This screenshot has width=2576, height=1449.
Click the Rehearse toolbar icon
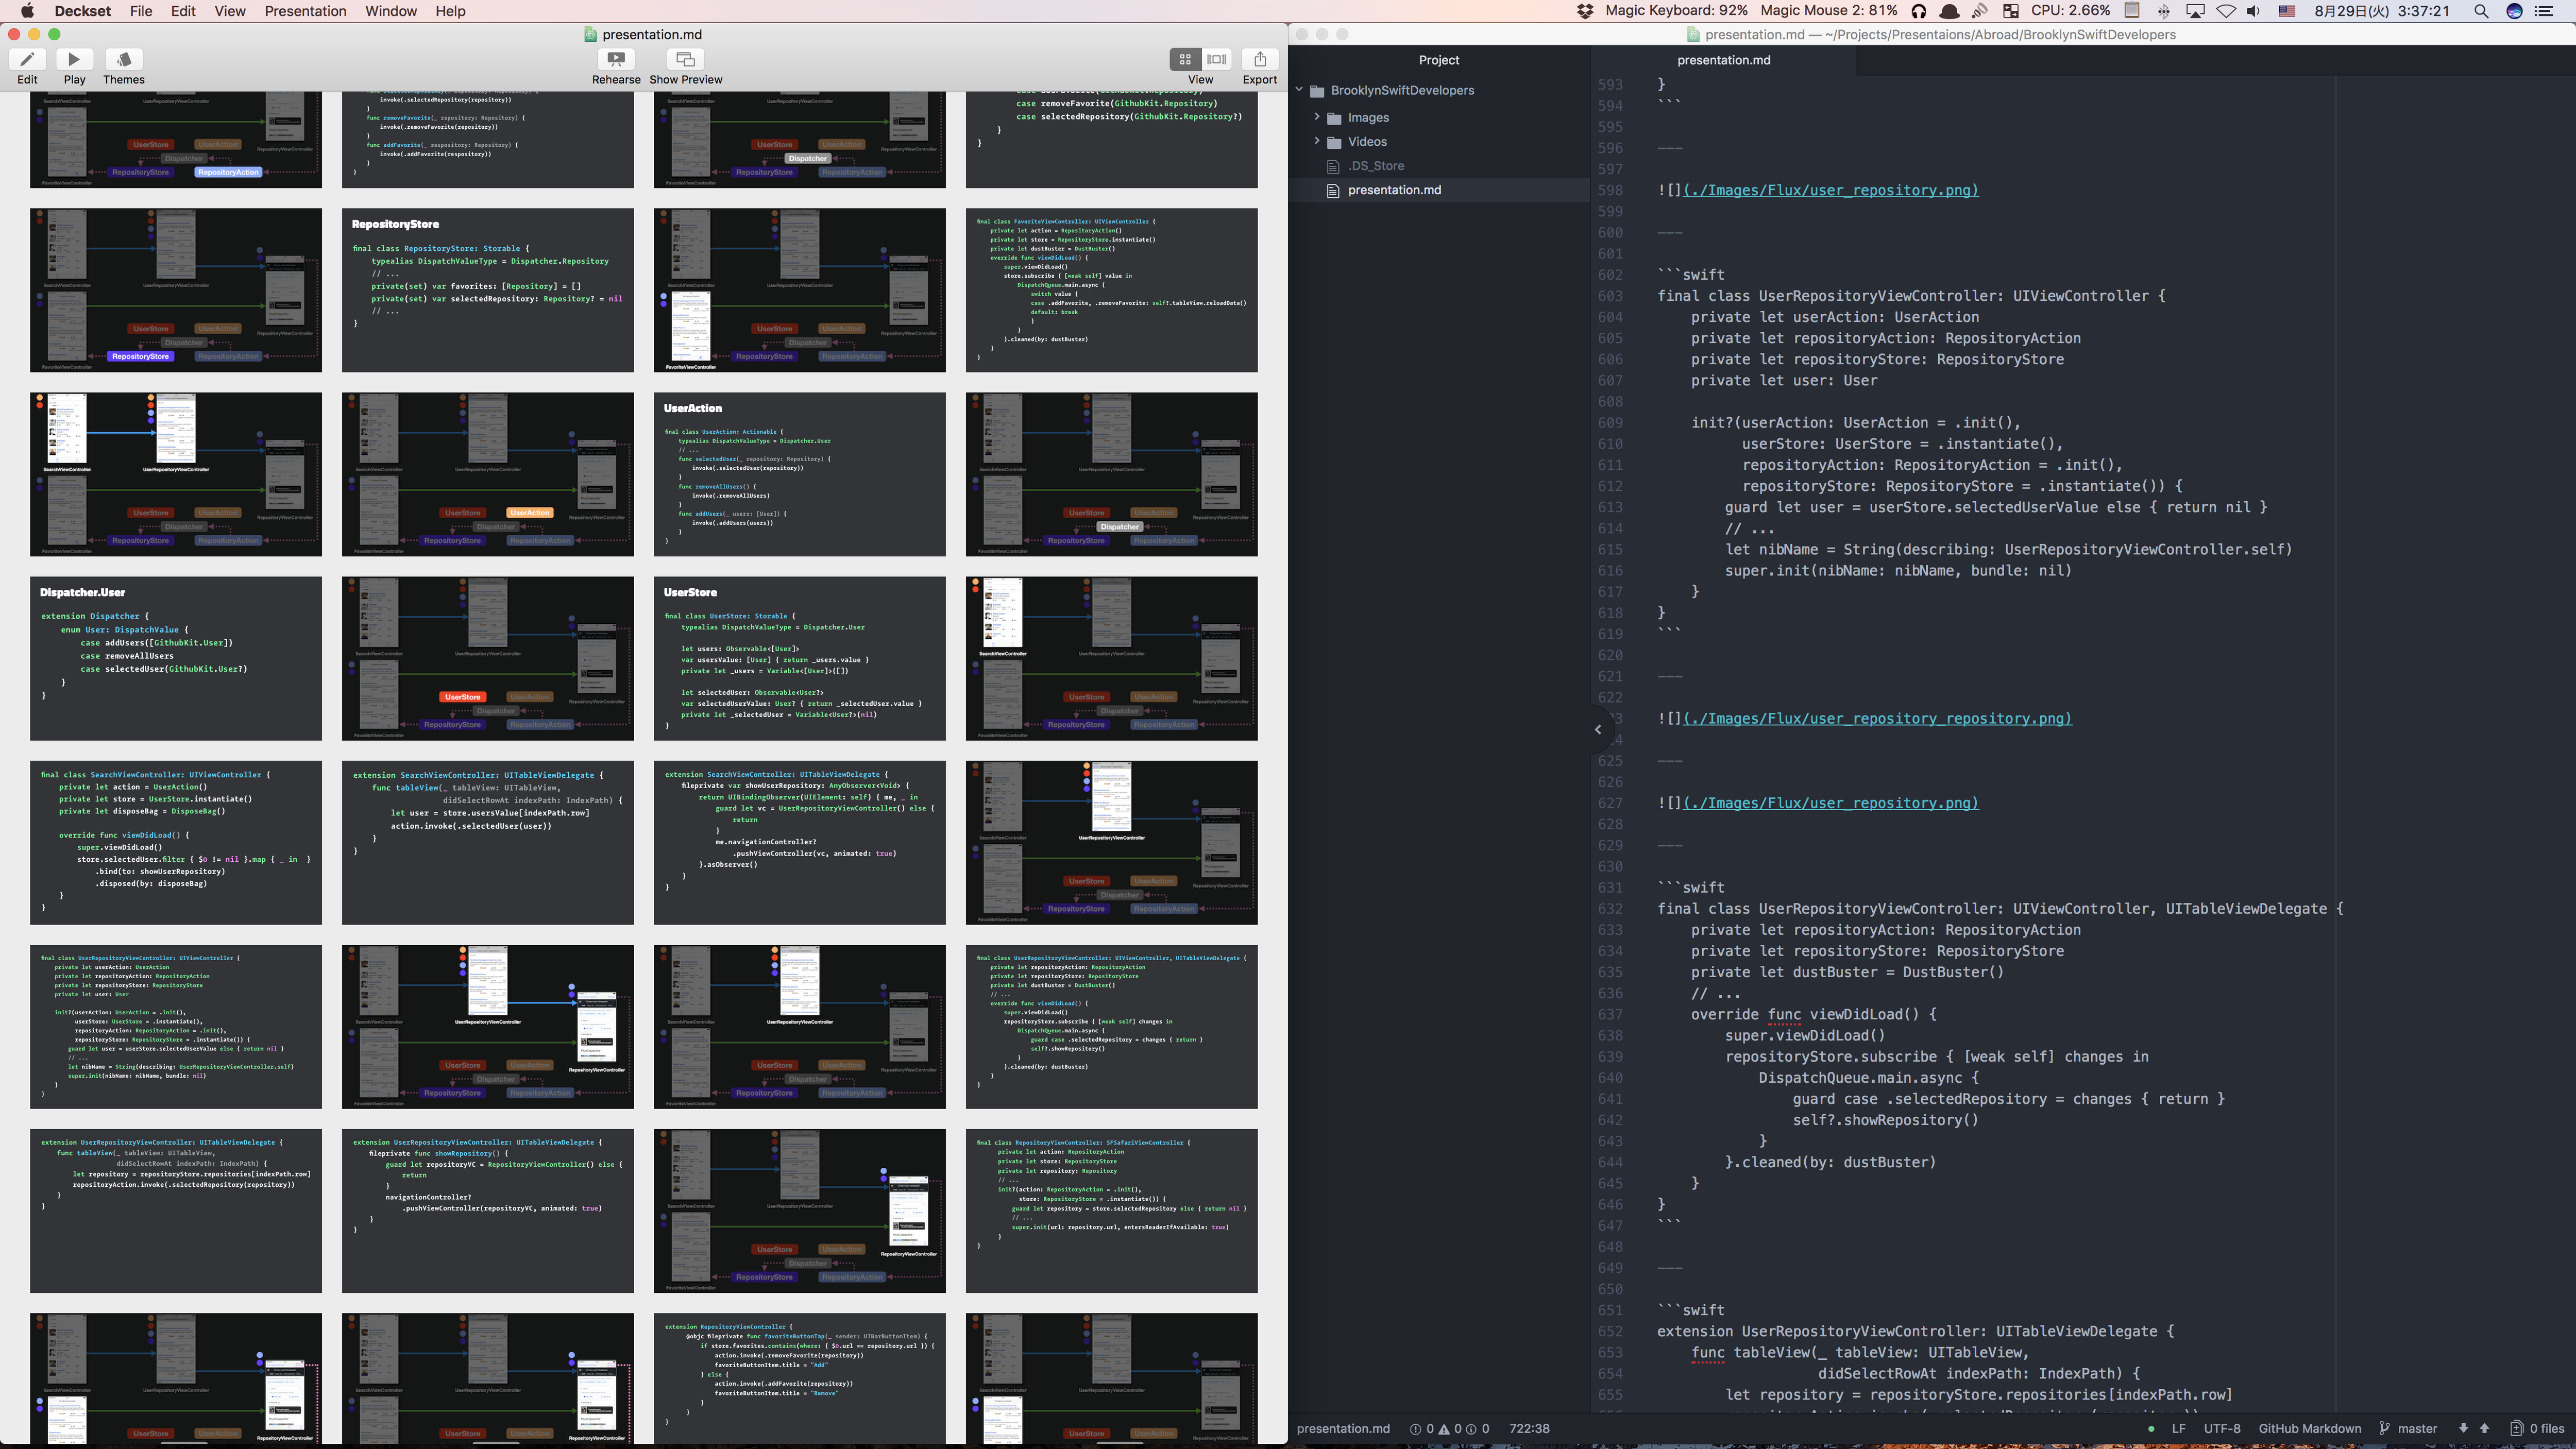pos(615,60)
